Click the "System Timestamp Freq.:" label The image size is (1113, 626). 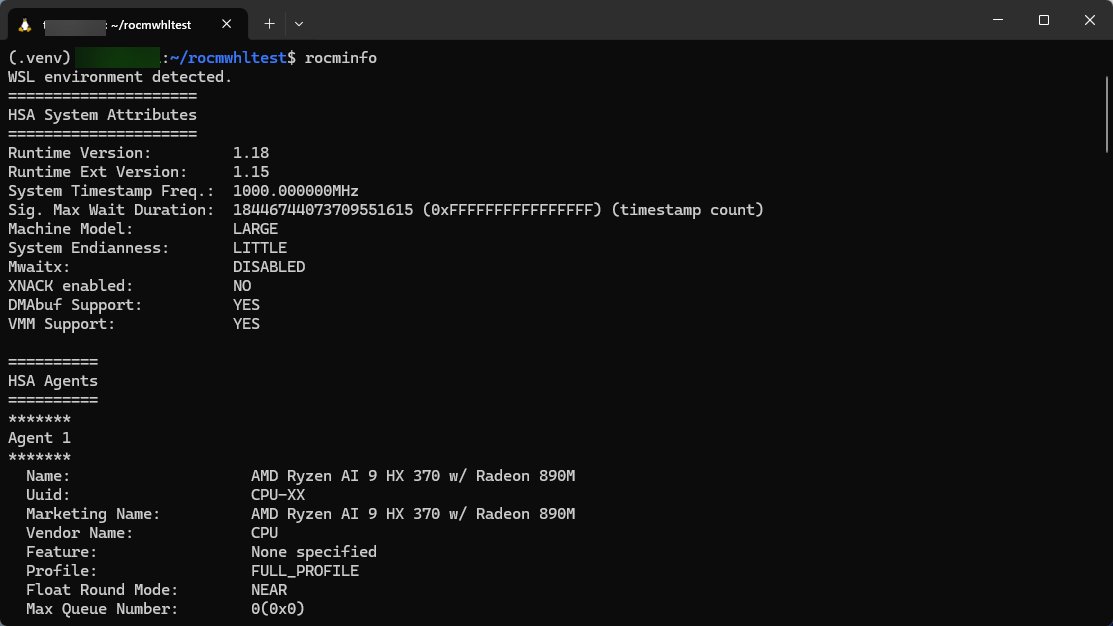[111, 191]
